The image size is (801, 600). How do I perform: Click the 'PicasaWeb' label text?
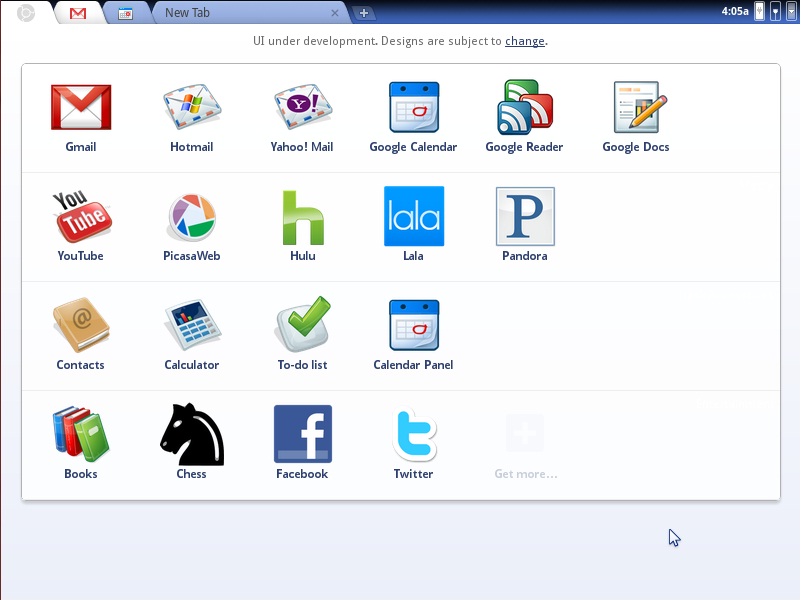pos(192,256)
